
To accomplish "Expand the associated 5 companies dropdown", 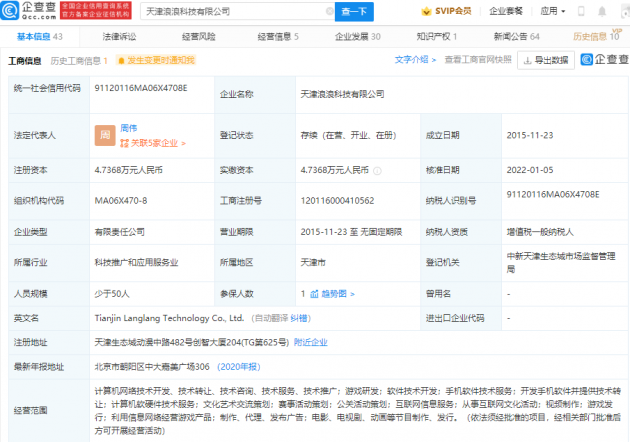I will pyautogui.click(x=153, y=143).
